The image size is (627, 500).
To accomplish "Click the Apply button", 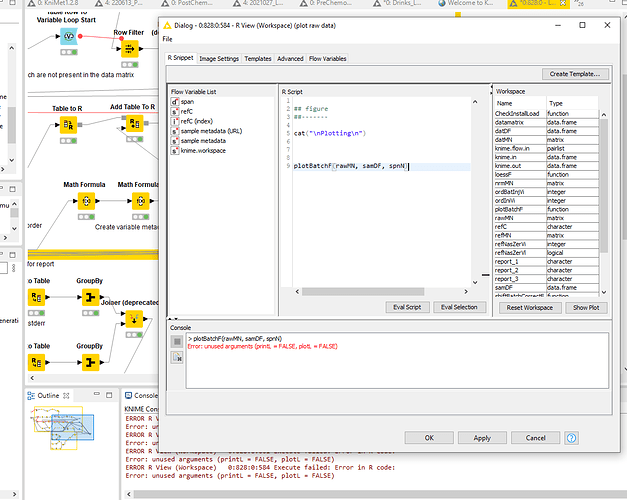I will click(x=482, y=438).
